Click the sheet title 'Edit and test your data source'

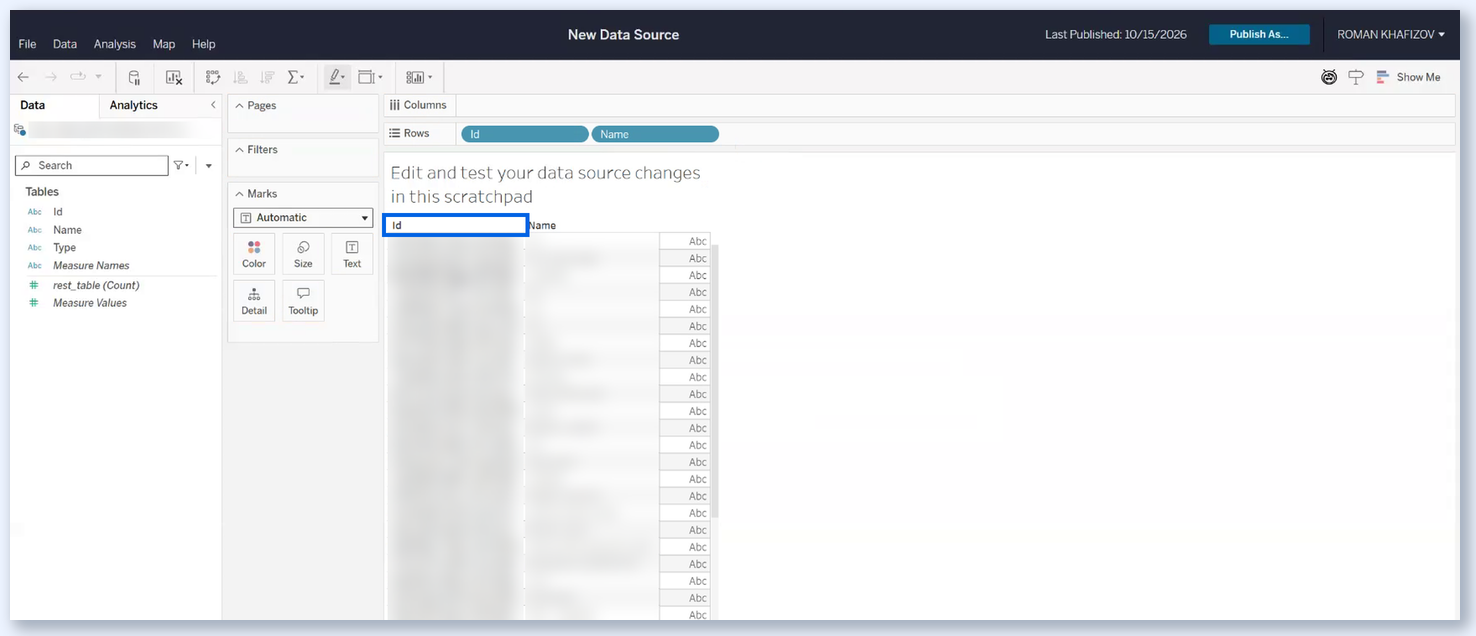pyautogui.click(x=545, y=185)
